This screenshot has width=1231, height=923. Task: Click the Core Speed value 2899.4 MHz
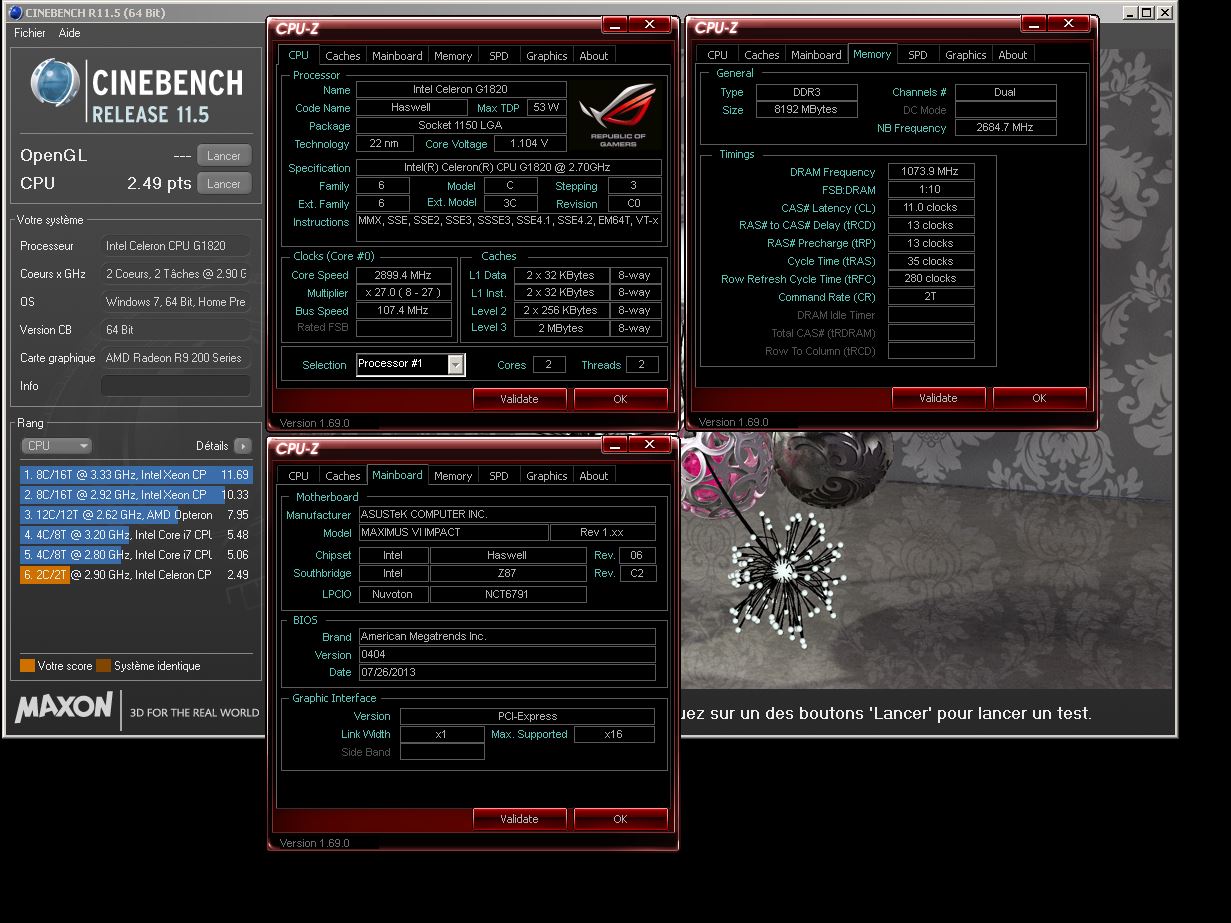pos(404,275)
